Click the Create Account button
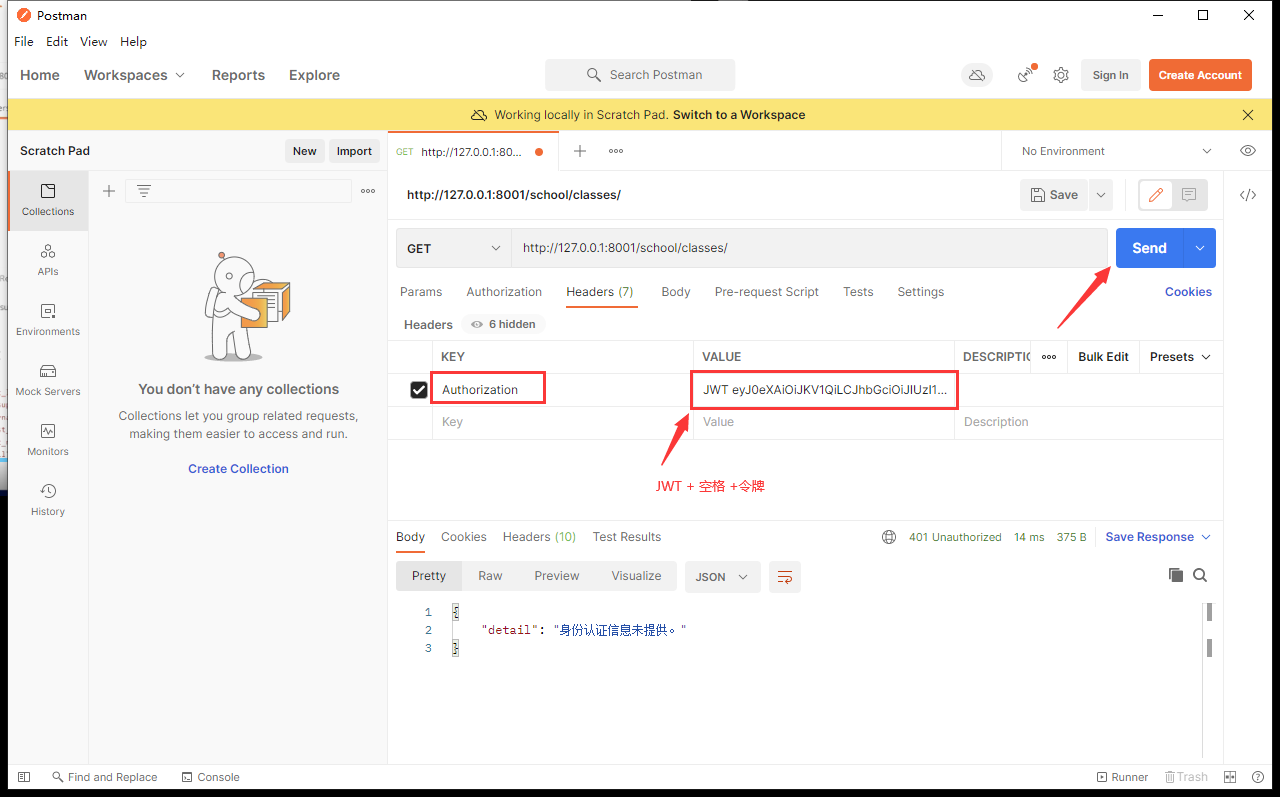The height and width of the screenshot is (797, 1280). [x=1200, y=75]
